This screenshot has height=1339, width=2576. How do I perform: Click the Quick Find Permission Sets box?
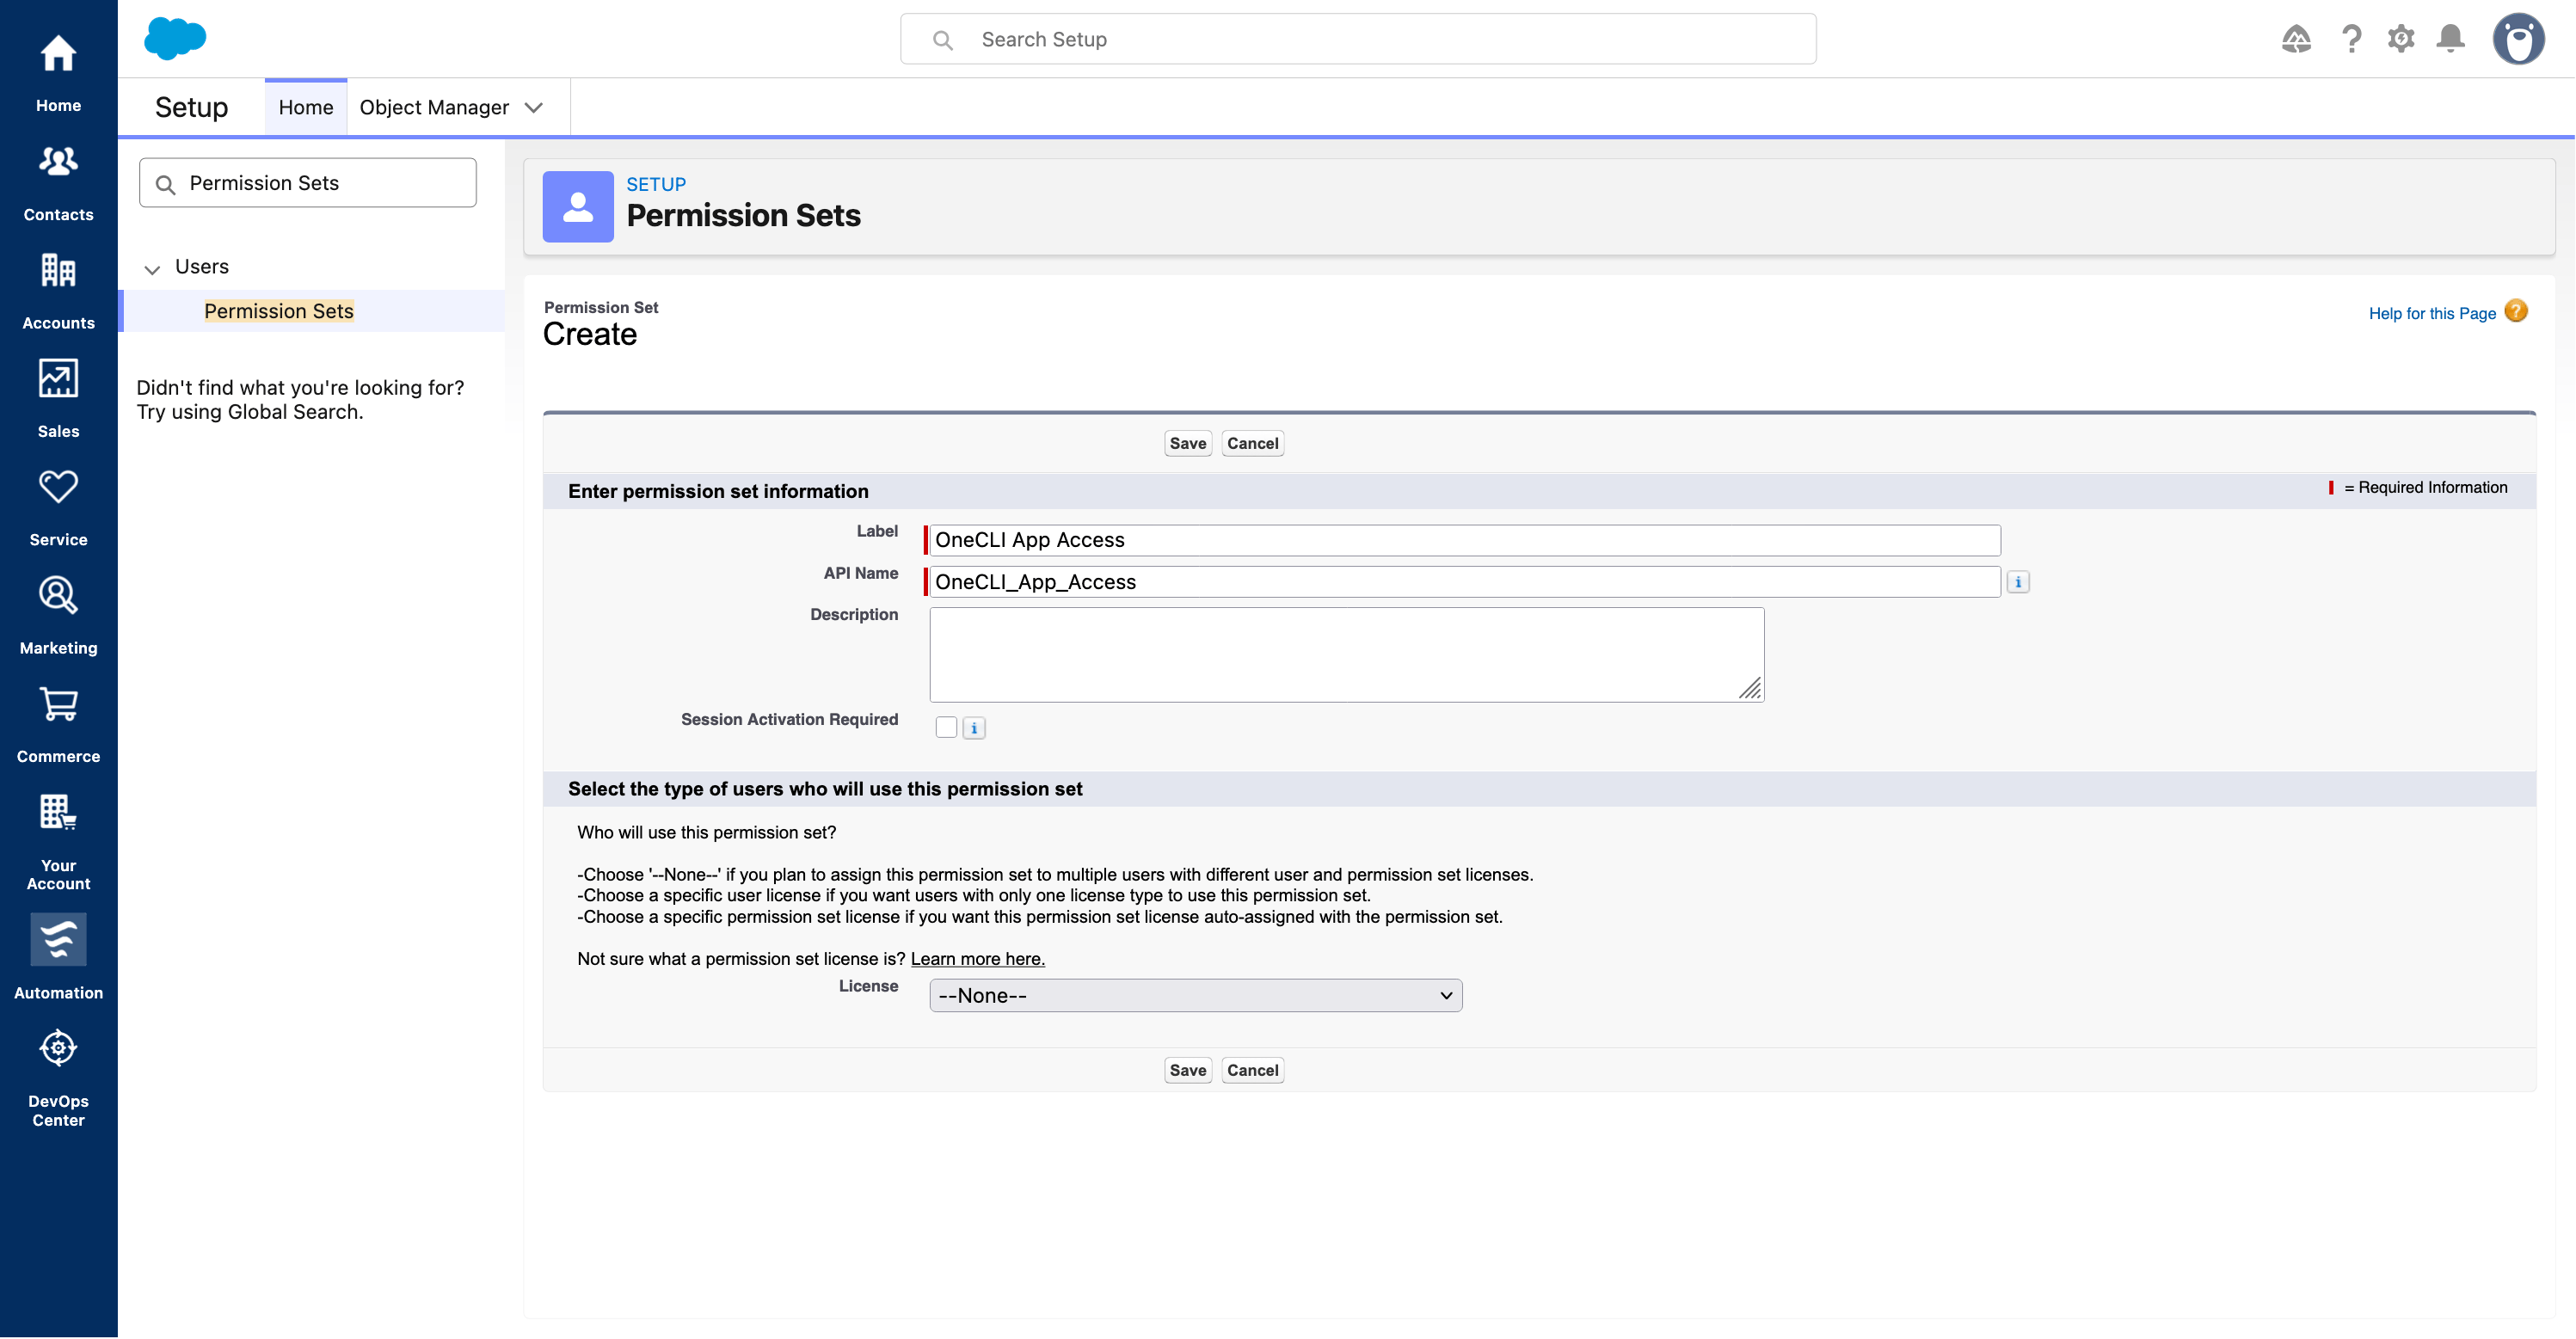click(x=308, y=183)
